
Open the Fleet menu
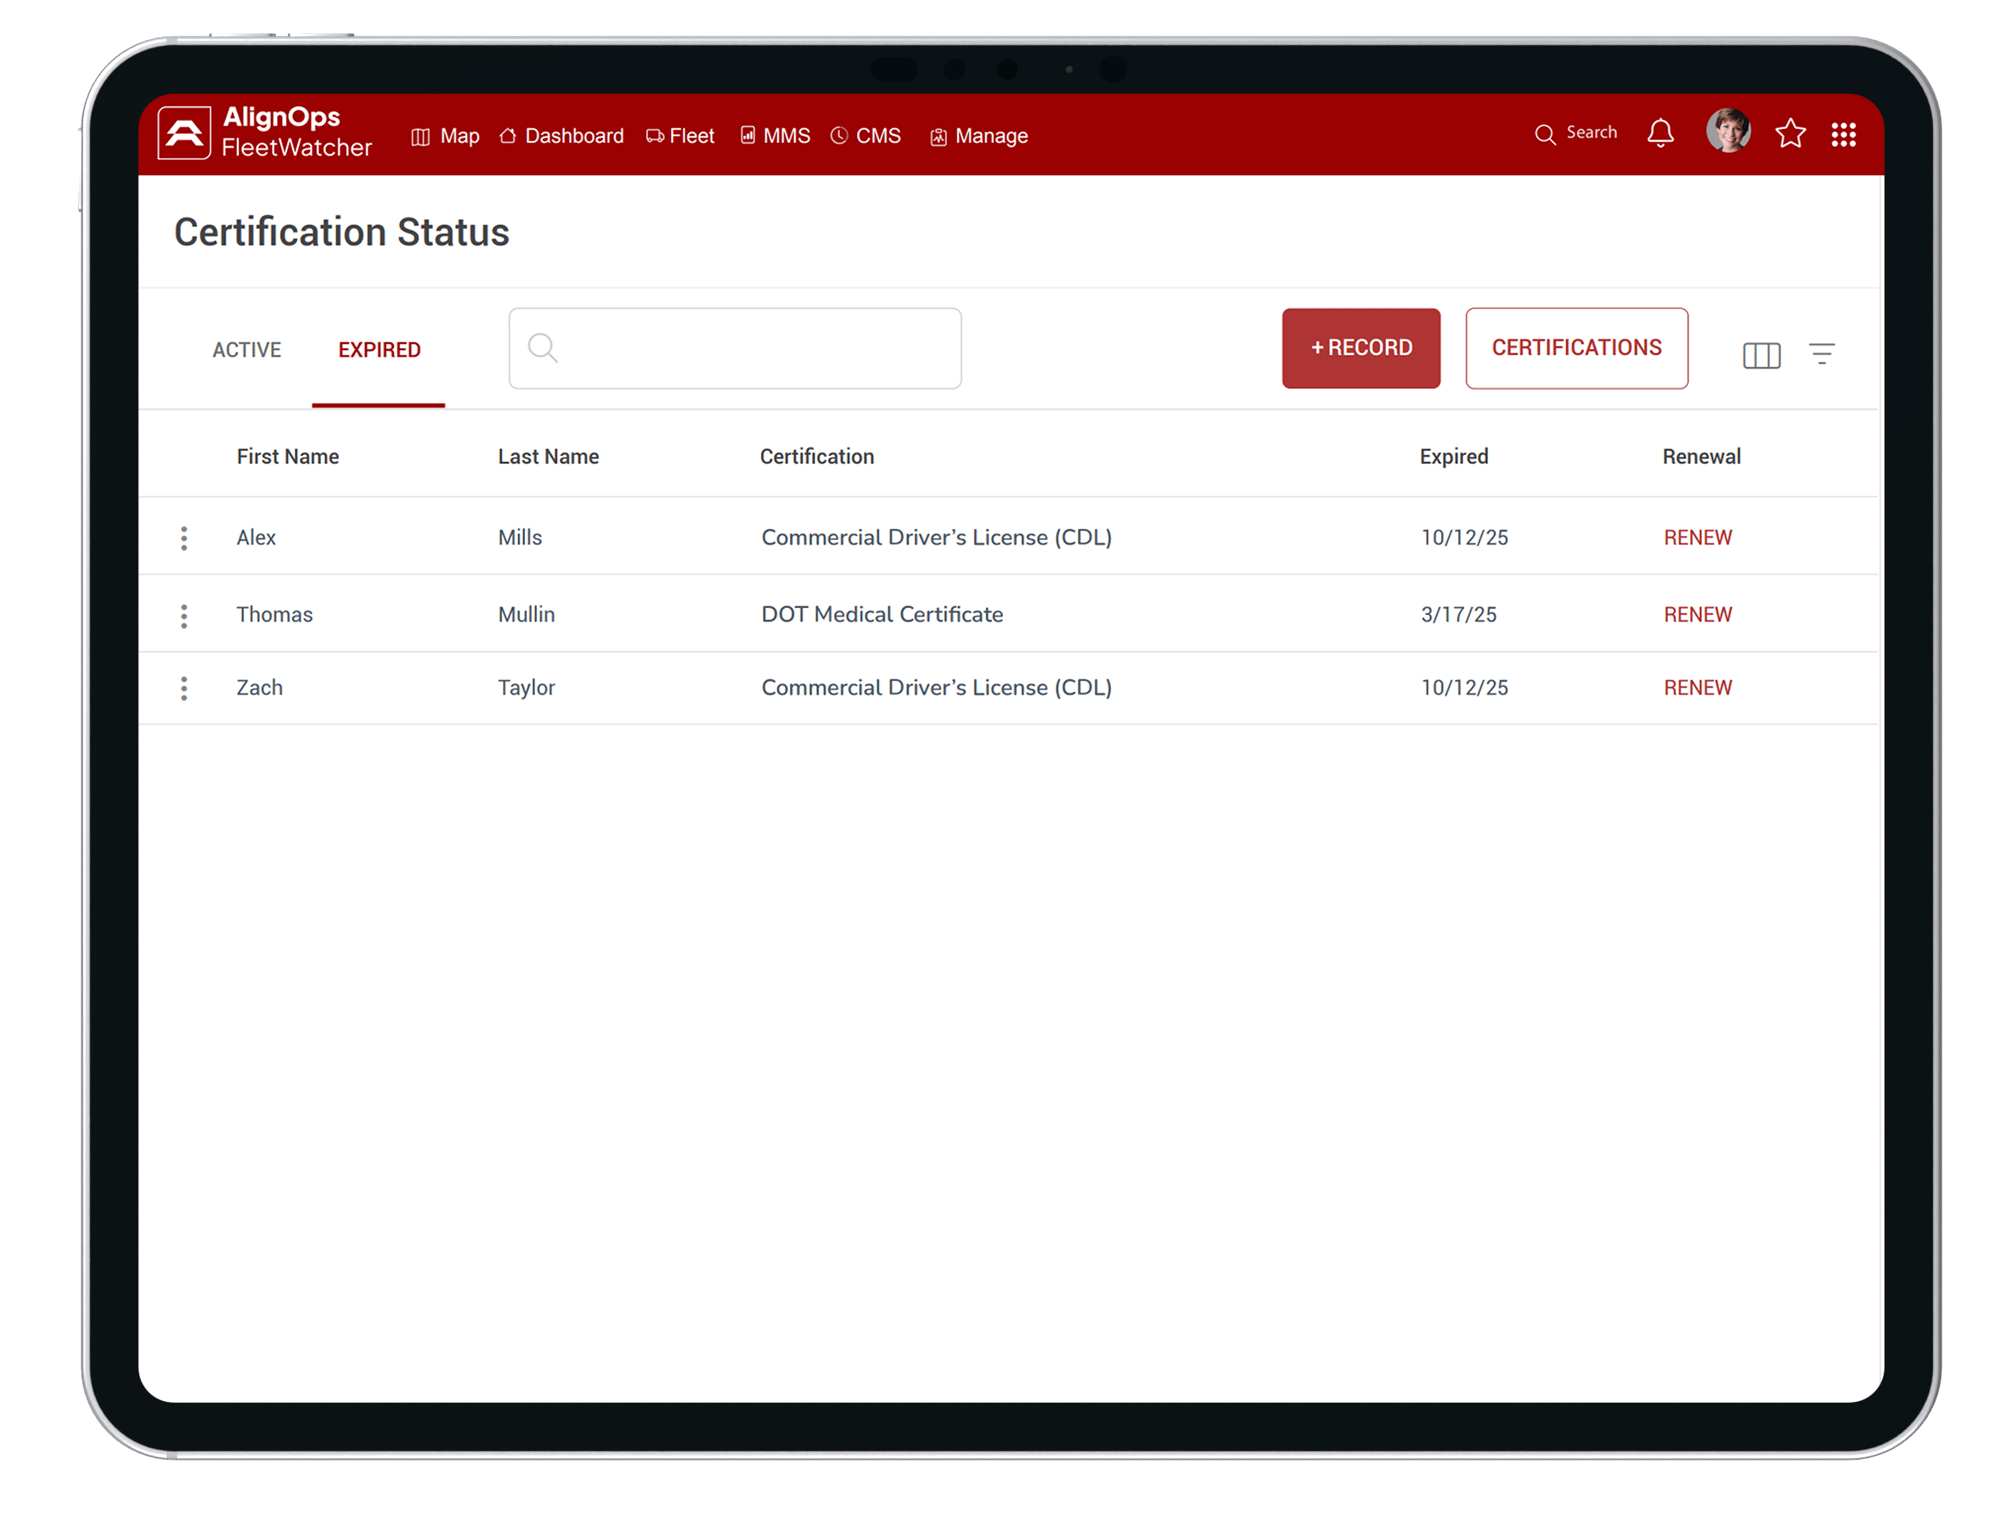tap(680, 136)
